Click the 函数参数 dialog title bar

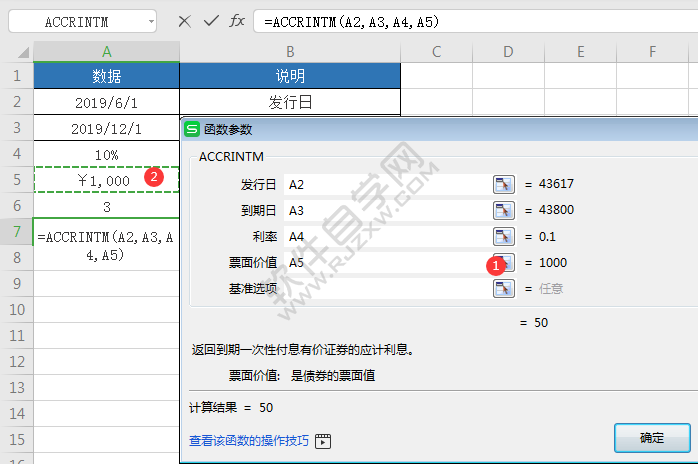point(441,130)
